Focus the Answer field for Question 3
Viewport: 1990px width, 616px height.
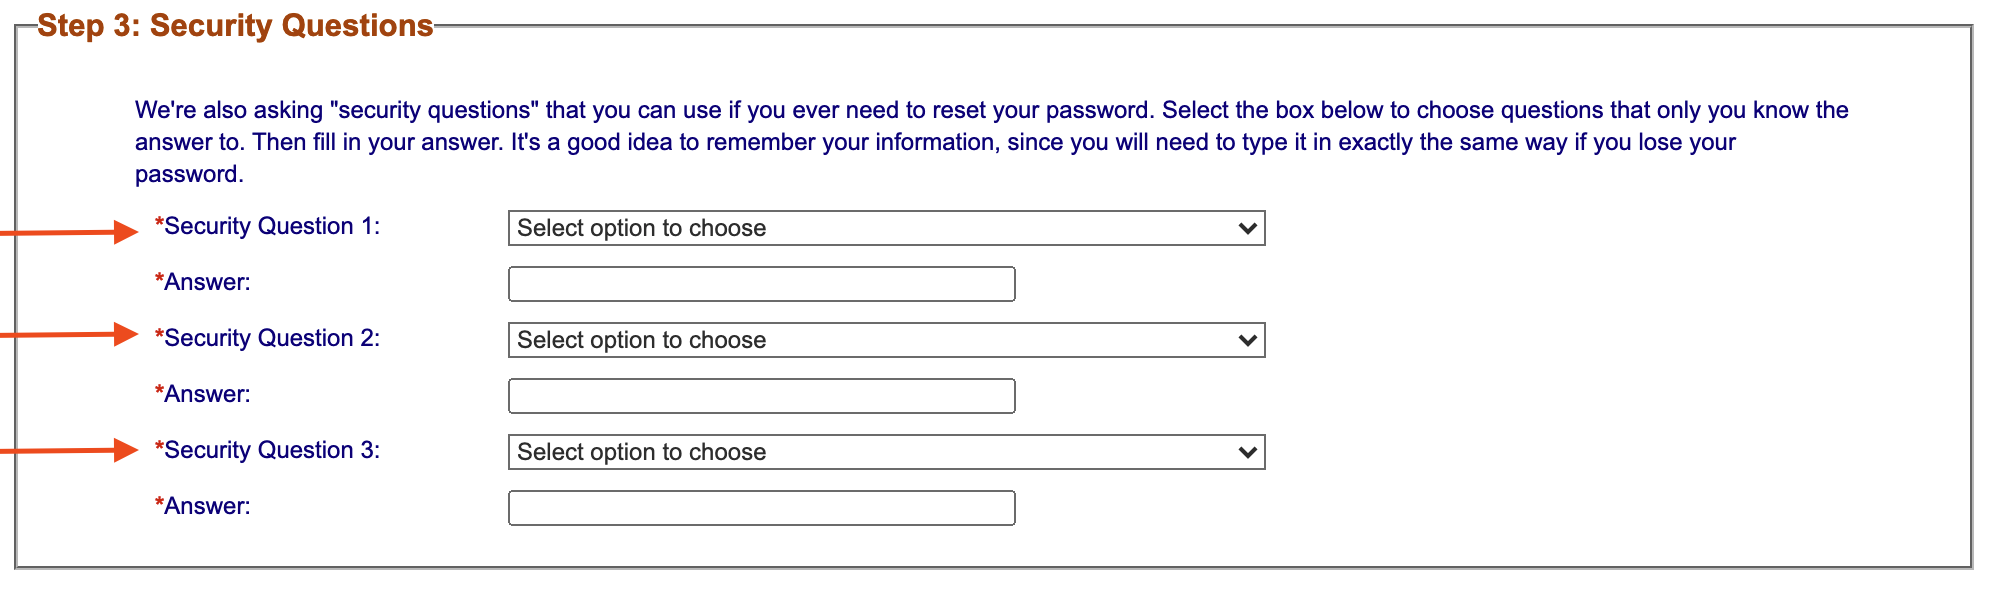(x=761, y=508)
